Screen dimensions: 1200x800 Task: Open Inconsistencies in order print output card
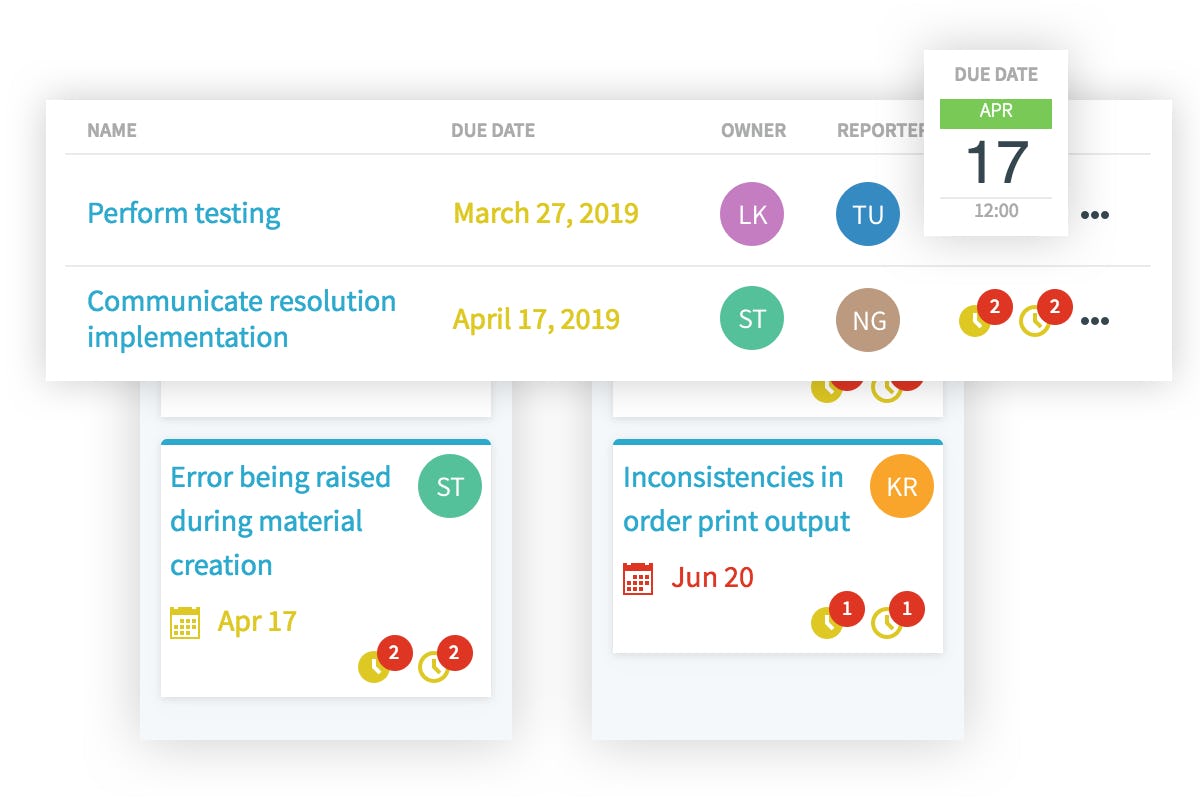(x=736, y=499)
